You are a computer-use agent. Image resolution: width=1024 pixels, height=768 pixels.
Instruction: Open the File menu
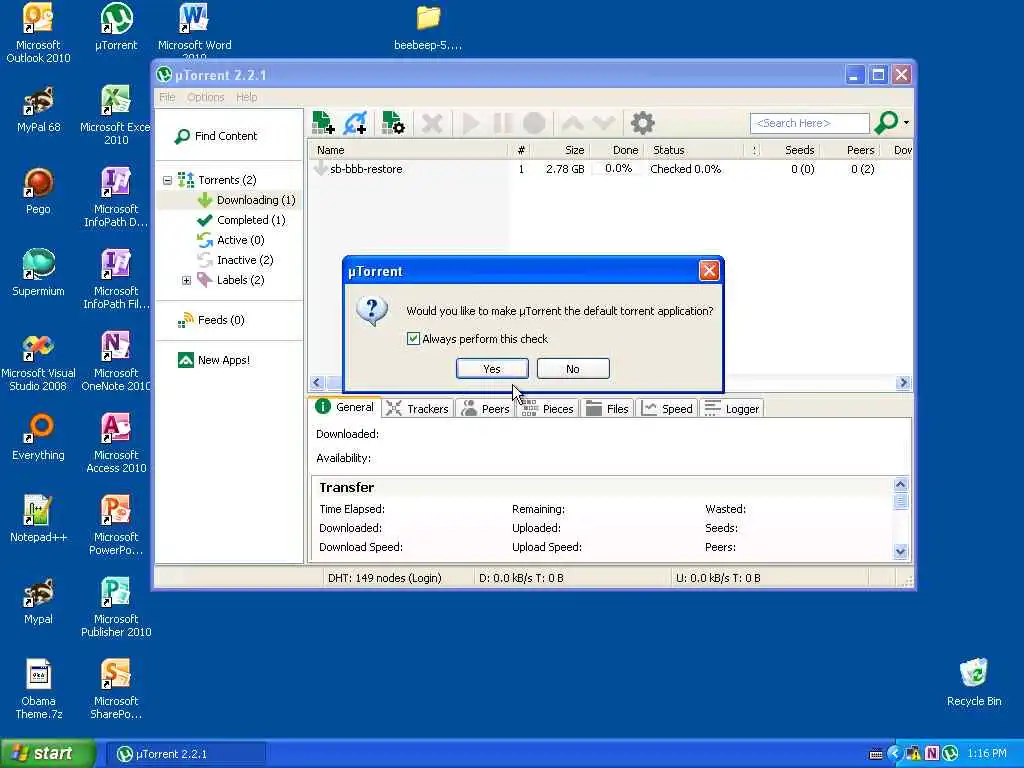[x=167, y=97]
